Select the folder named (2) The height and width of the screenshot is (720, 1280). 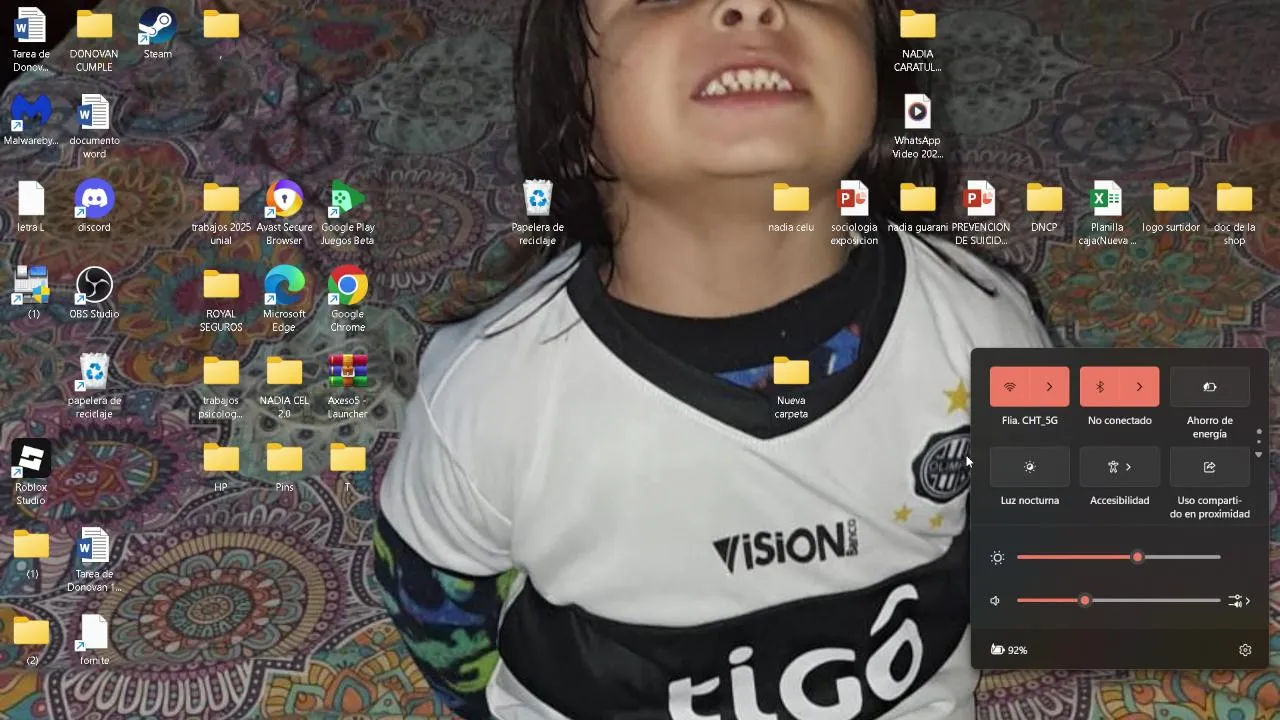point(31,640)
